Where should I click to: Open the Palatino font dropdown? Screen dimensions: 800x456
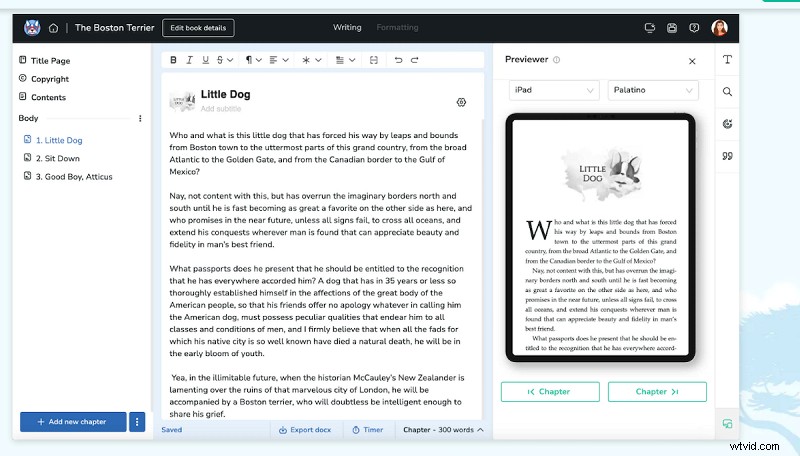pos(653,90)
